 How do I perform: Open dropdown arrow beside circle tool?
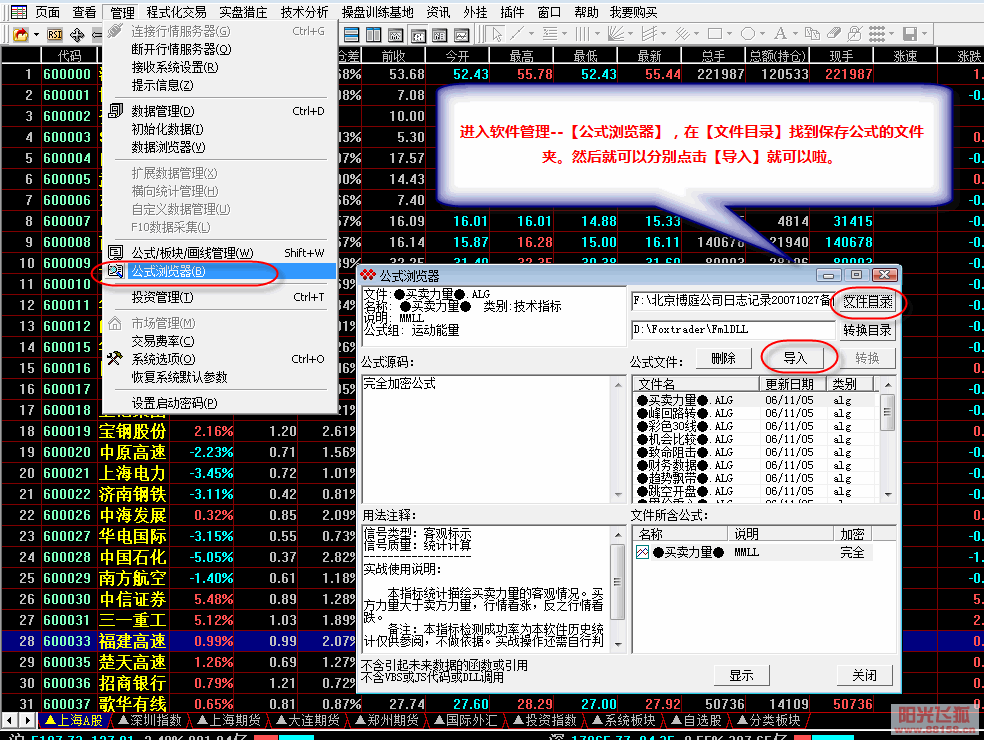pyautogui.click(x=762, y=34)
